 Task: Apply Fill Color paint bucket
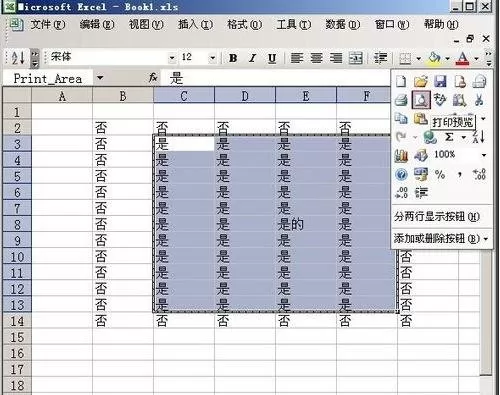(435, 58)
